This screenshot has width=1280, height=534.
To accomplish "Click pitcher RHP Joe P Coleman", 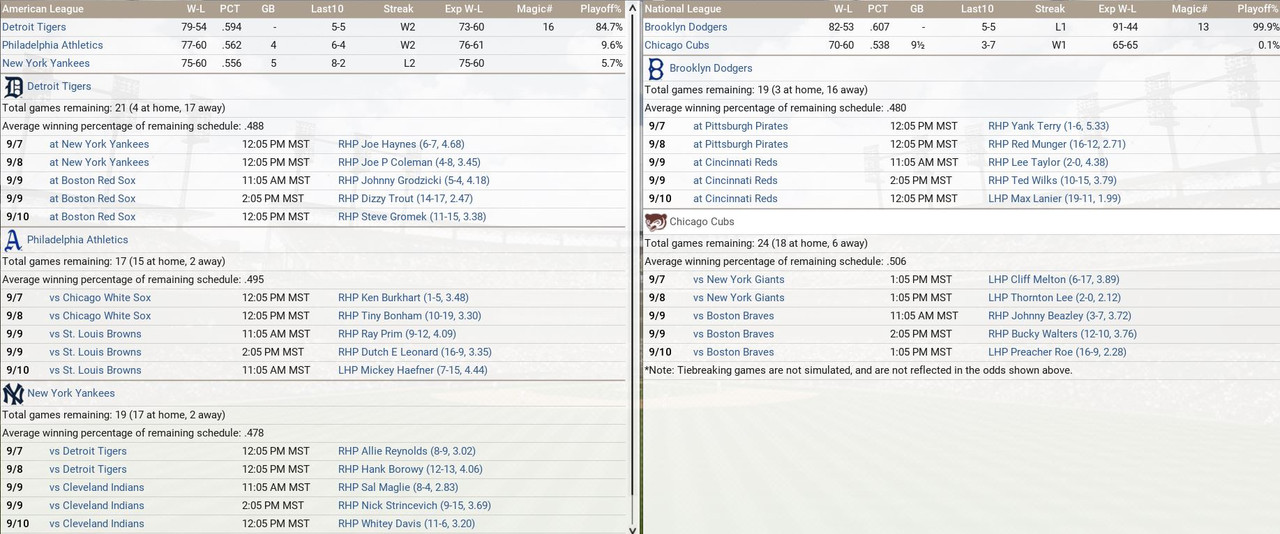I will coord(409,162).
